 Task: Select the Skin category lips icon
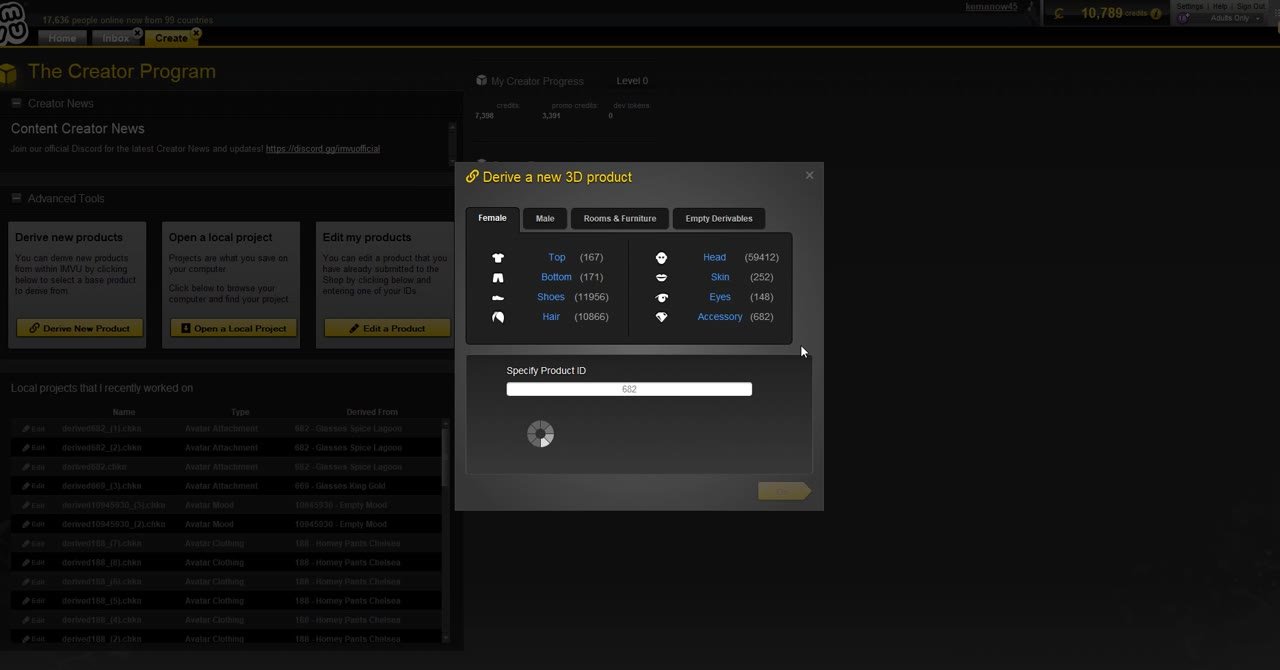661,278
